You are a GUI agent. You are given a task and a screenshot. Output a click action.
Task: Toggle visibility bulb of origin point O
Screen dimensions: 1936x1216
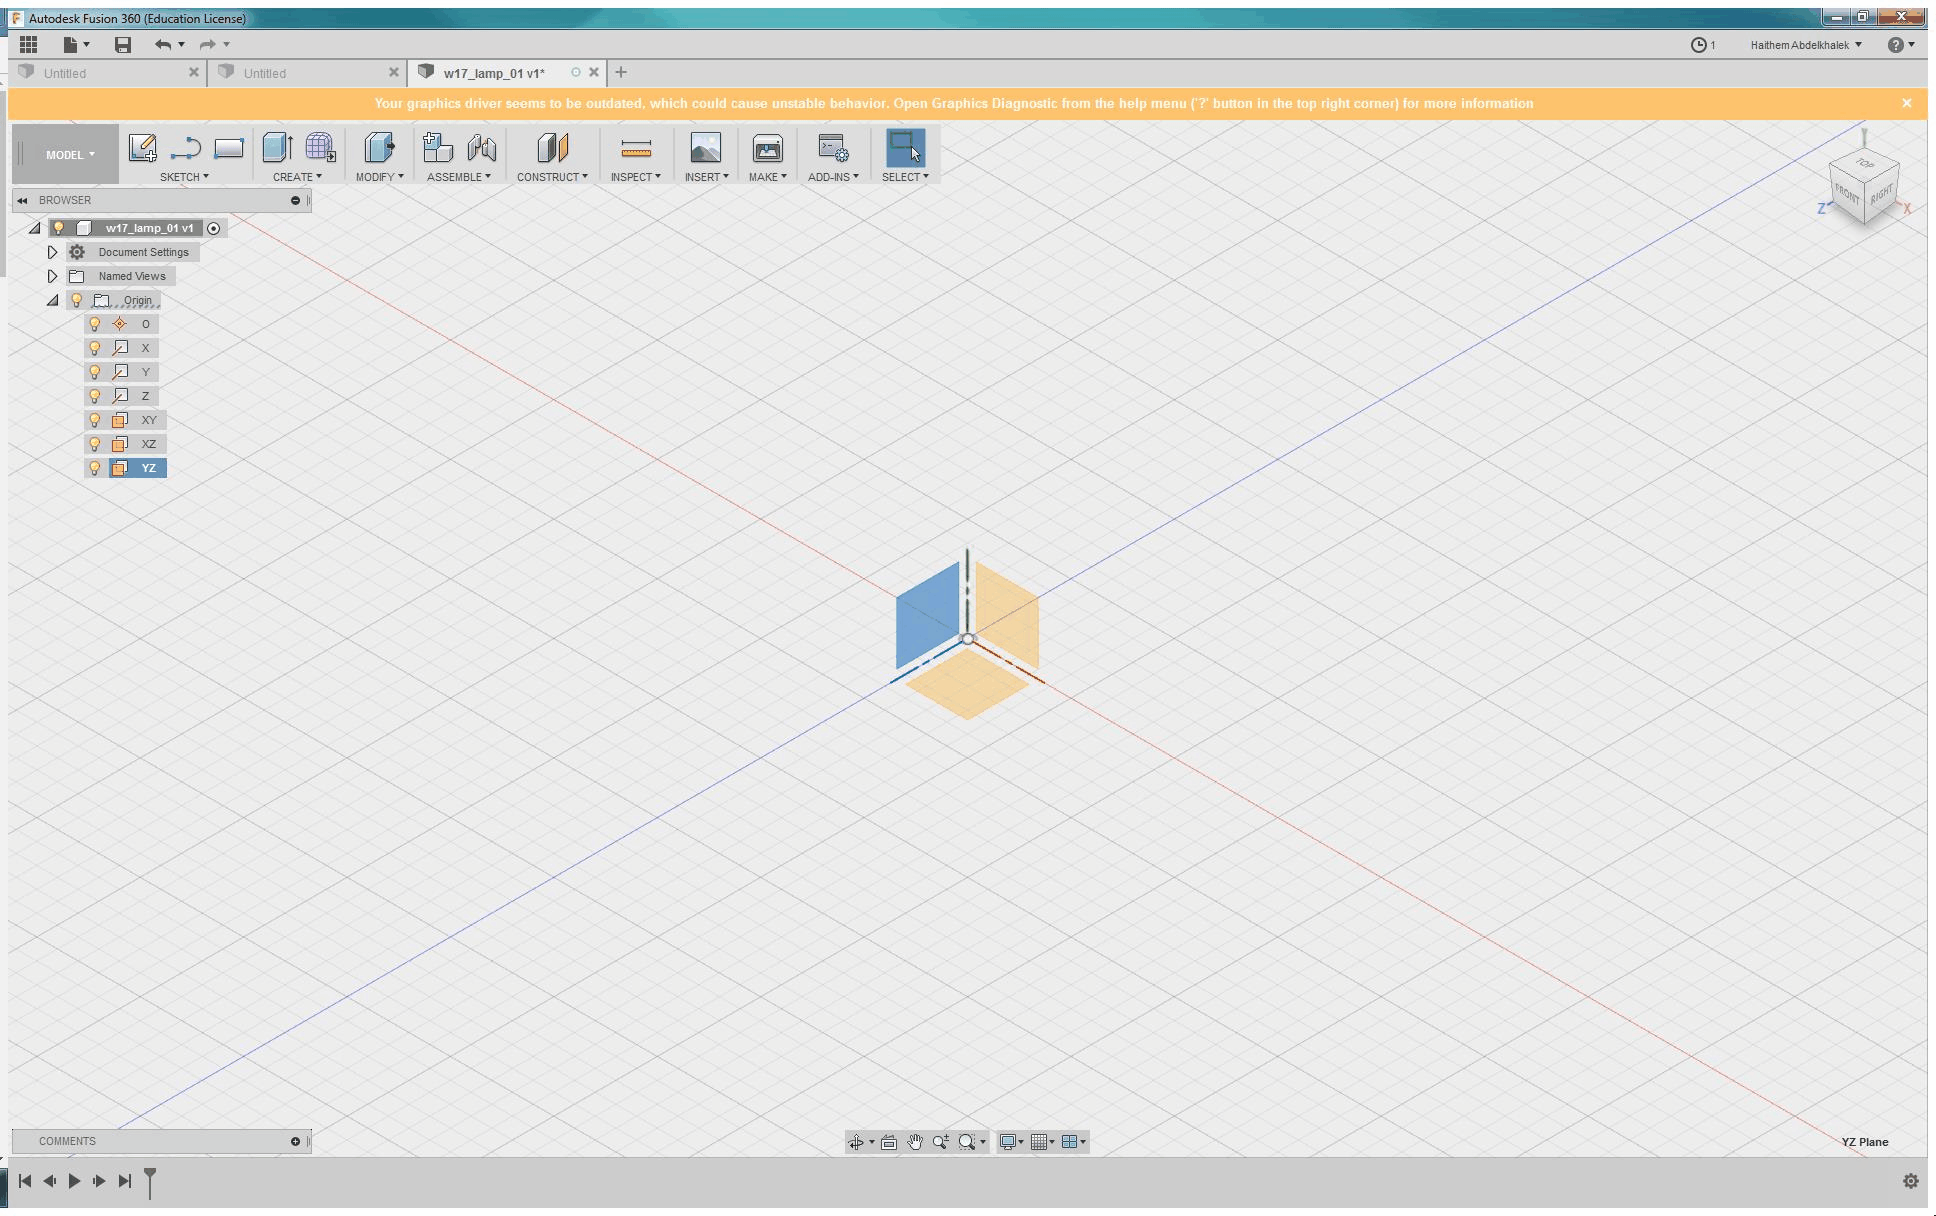tap(95, 324)
